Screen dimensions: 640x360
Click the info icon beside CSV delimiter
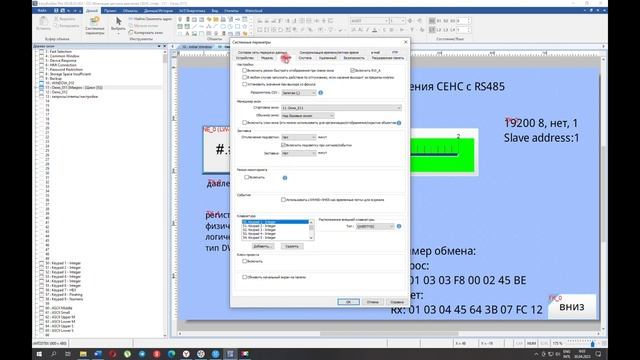click(320, 93)
